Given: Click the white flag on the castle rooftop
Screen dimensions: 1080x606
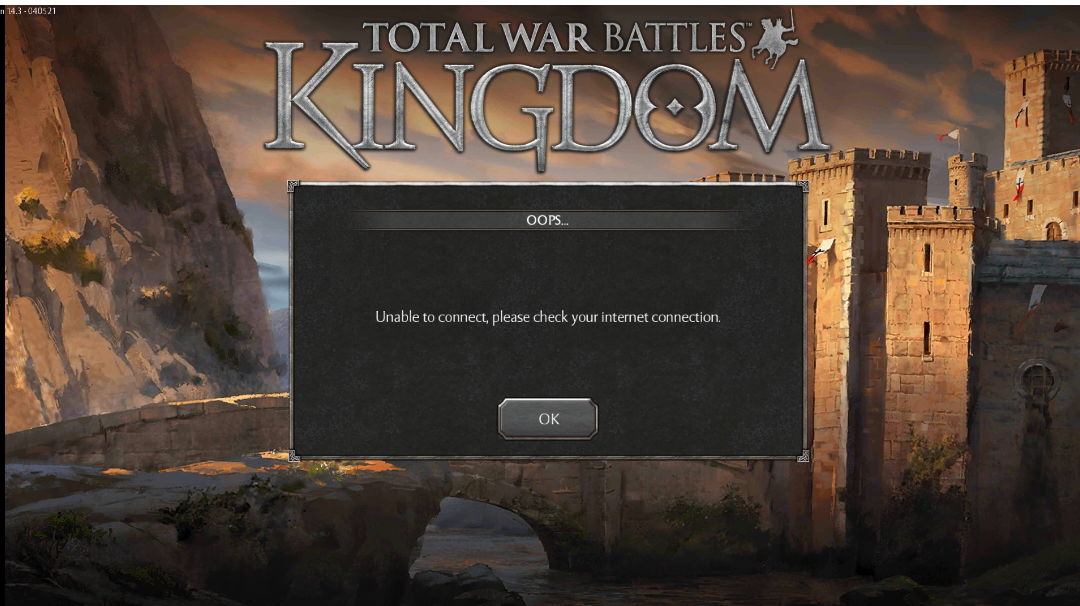Looking at the screenshot, I should point(949,134).
